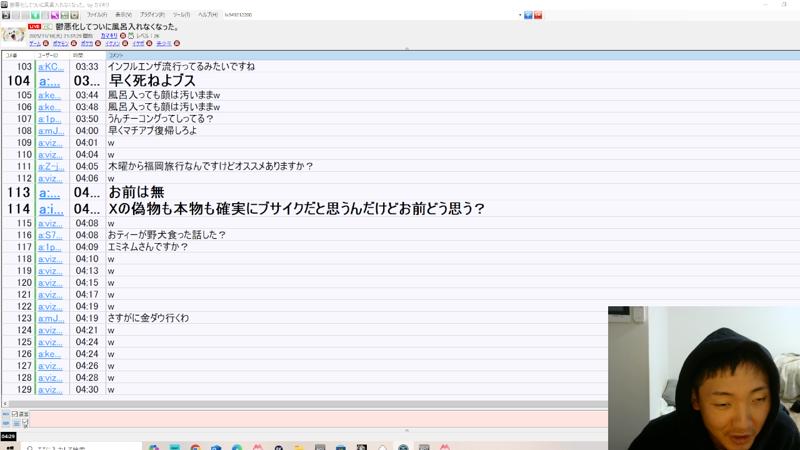Viewport: 800px width, 450px height.
Task: Open the ヘルプ(H) menu
Action: pyautogui.click(x=208, y=15)
